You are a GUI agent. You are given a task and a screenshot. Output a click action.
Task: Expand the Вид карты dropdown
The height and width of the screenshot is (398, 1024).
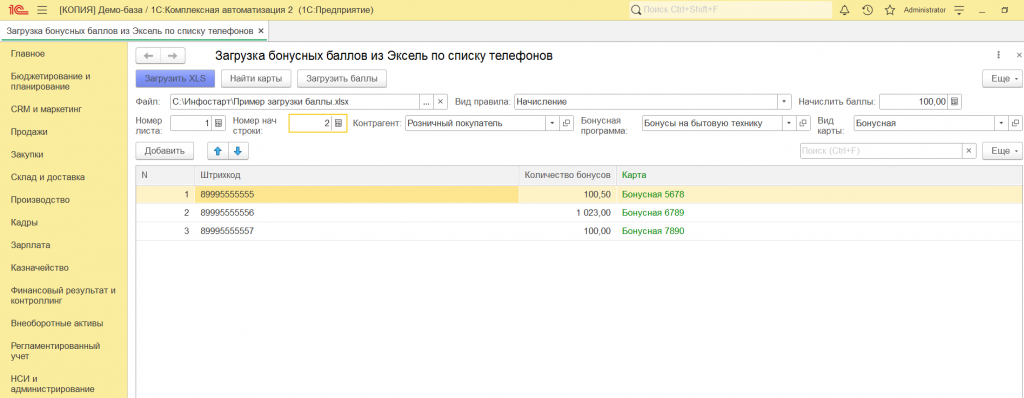click(1002, 123)
